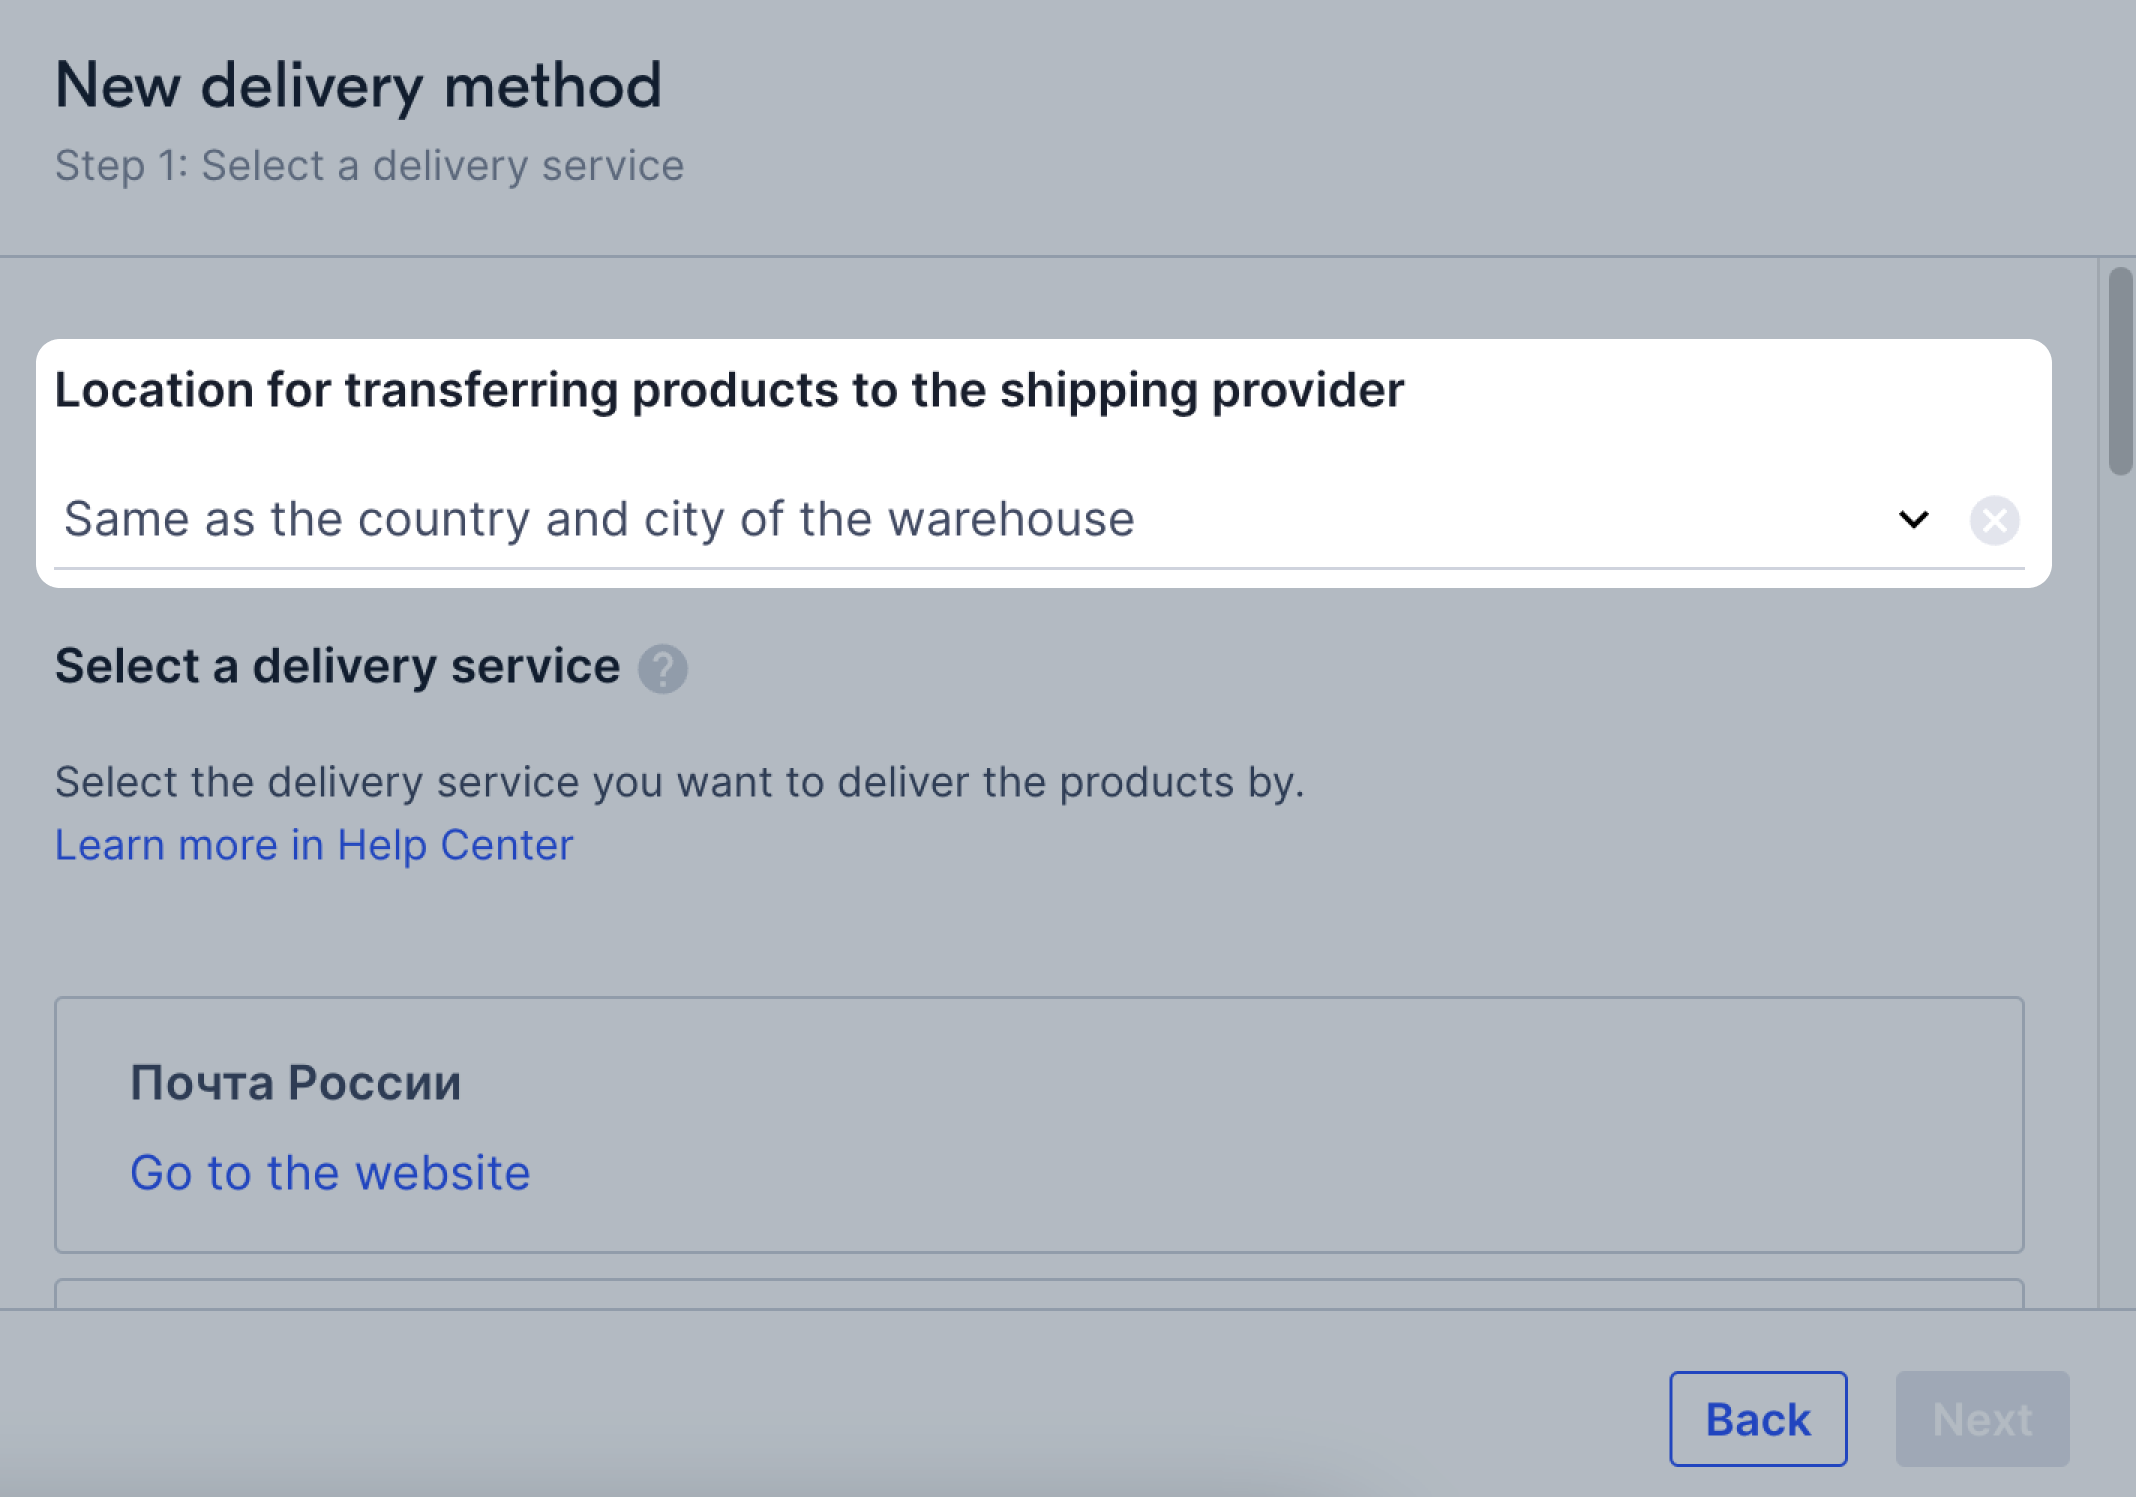
Task: Click the New delivery method heading
Action: pos(358,86)
